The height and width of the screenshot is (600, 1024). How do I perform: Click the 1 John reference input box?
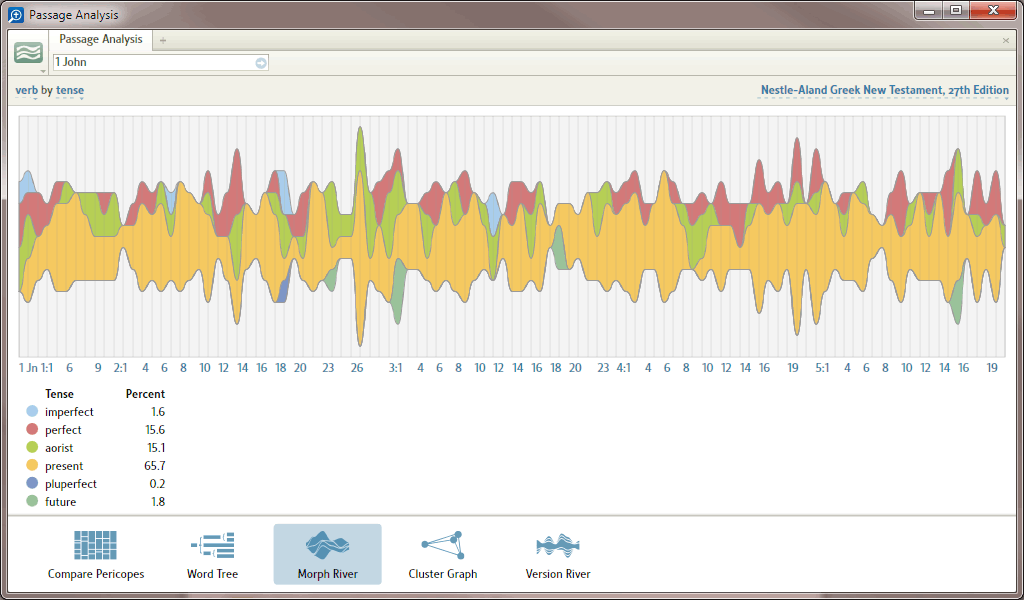(x=160, y=63)
